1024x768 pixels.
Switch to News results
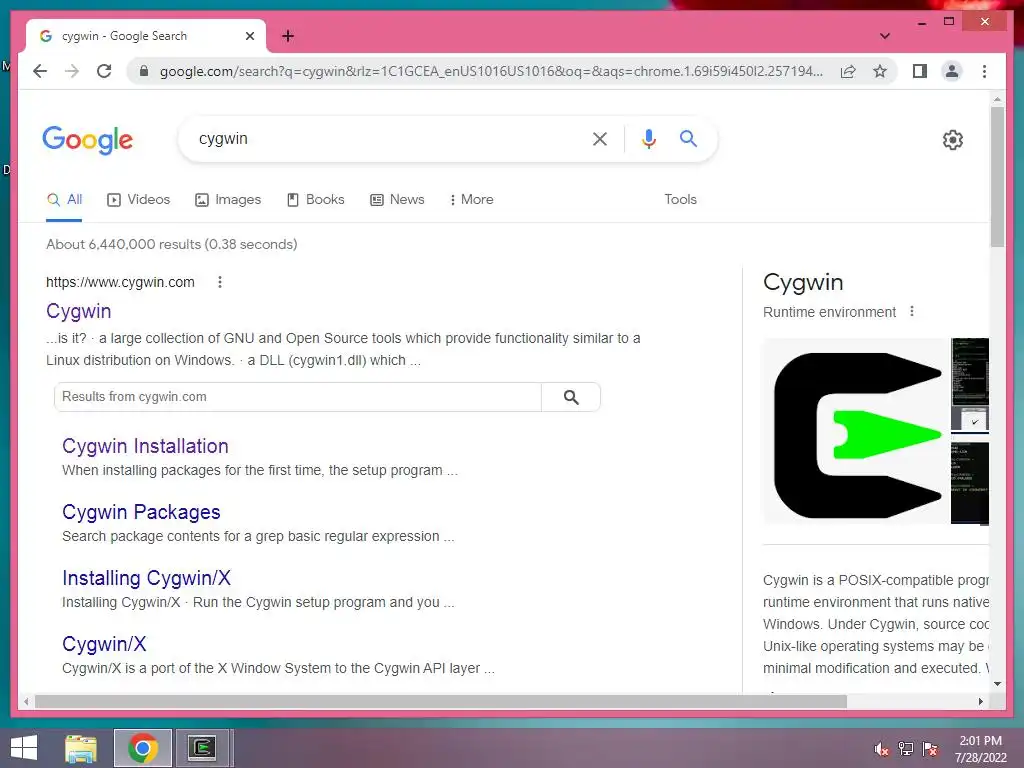pos(397,200)
